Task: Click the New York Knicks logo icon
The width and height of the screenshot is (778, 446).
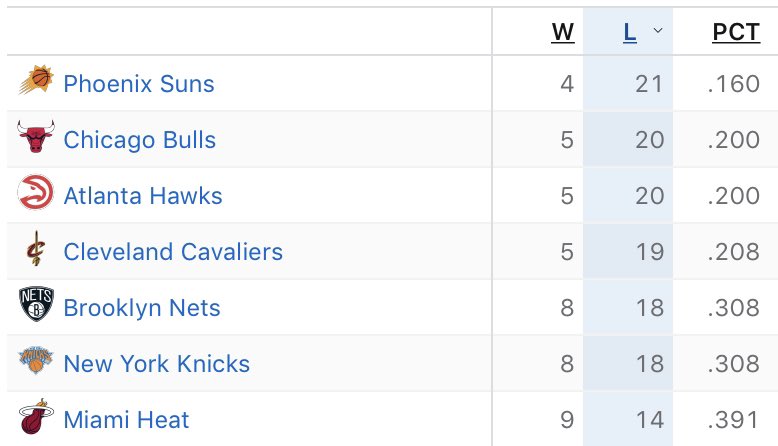Action: coord(36,360)
